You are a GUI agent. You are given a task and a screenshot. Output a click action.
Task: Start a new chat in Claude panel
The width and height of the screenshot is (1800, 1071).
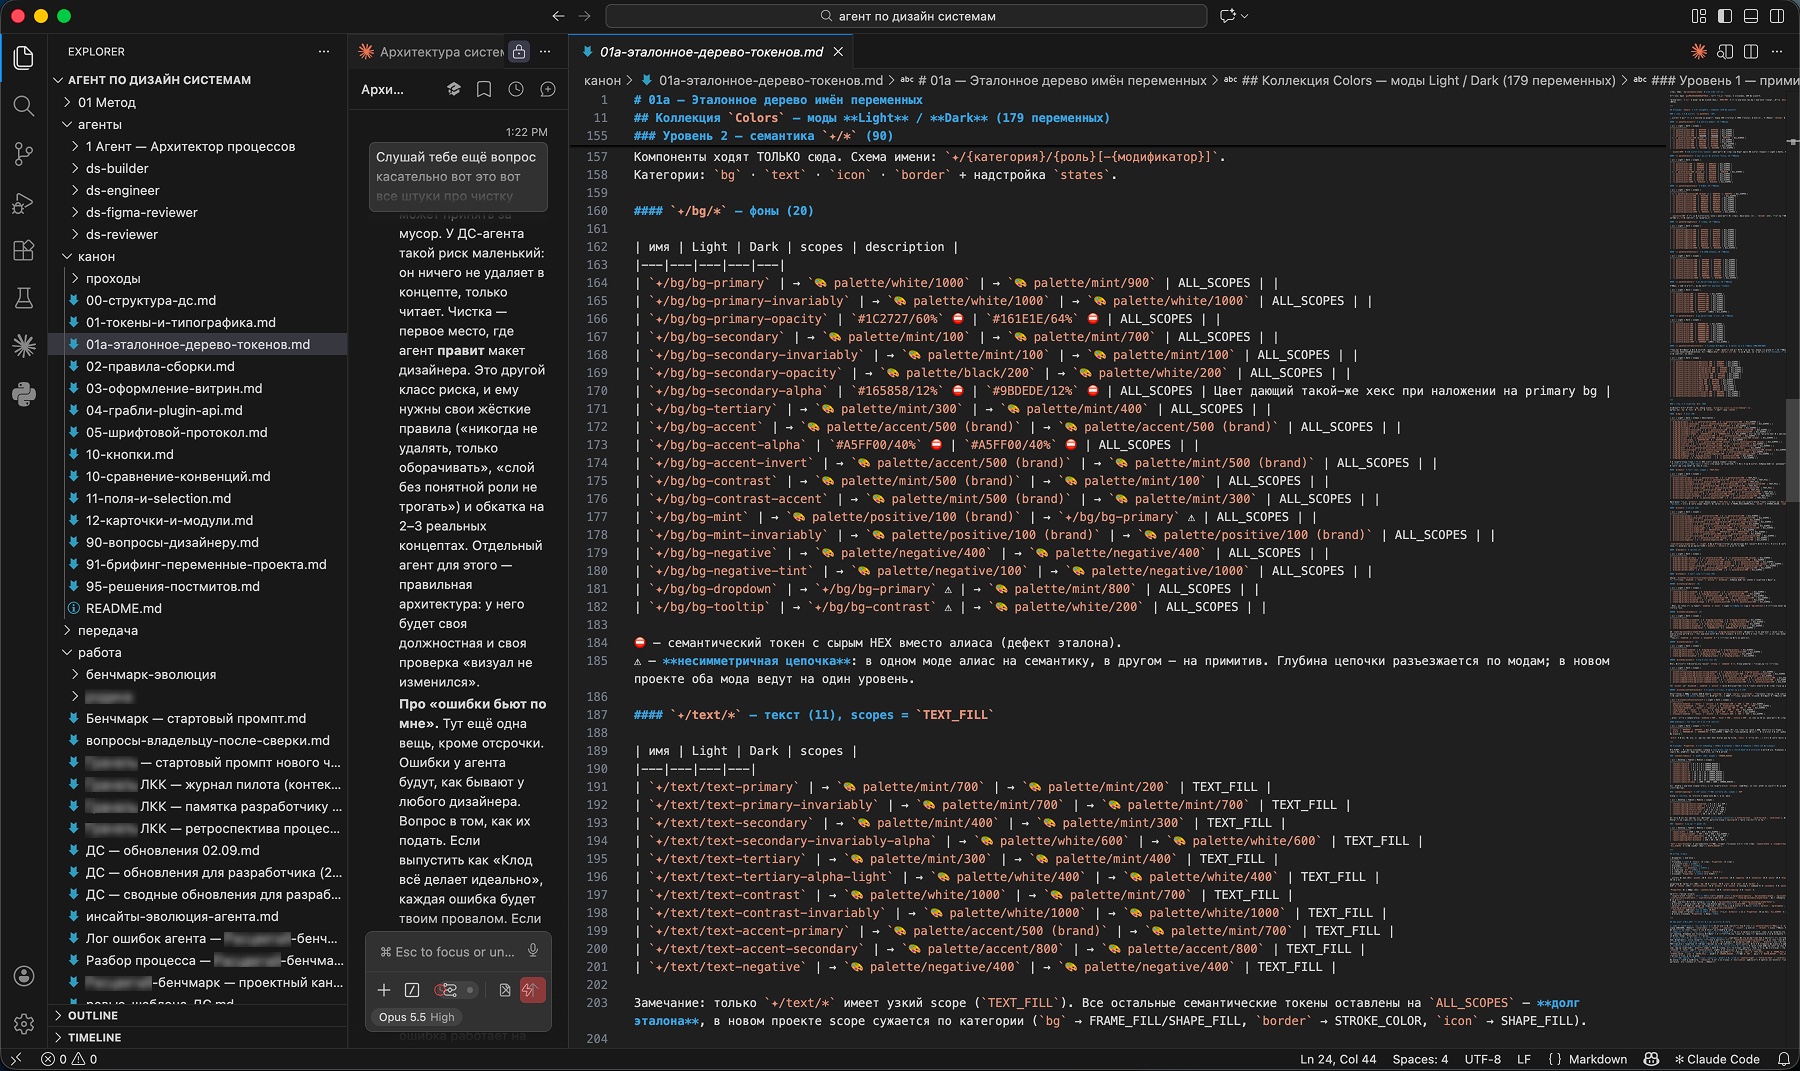548,89
